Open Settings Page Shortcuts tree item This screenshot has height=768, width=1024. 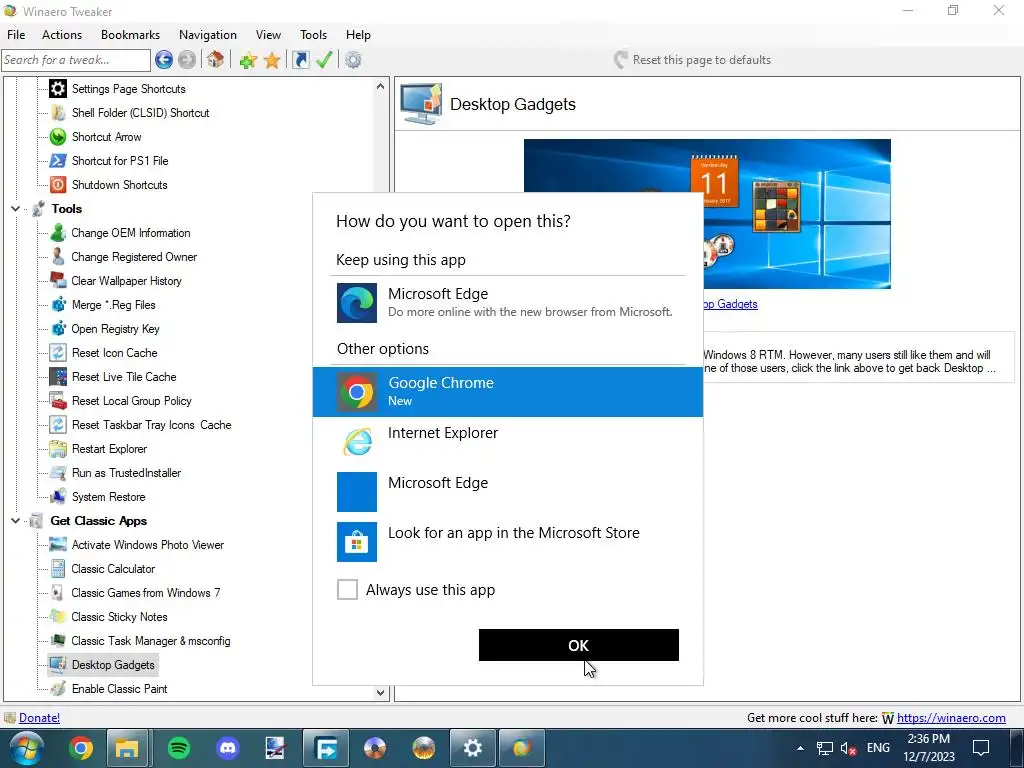pyautogui.click(x=128, y=89)
